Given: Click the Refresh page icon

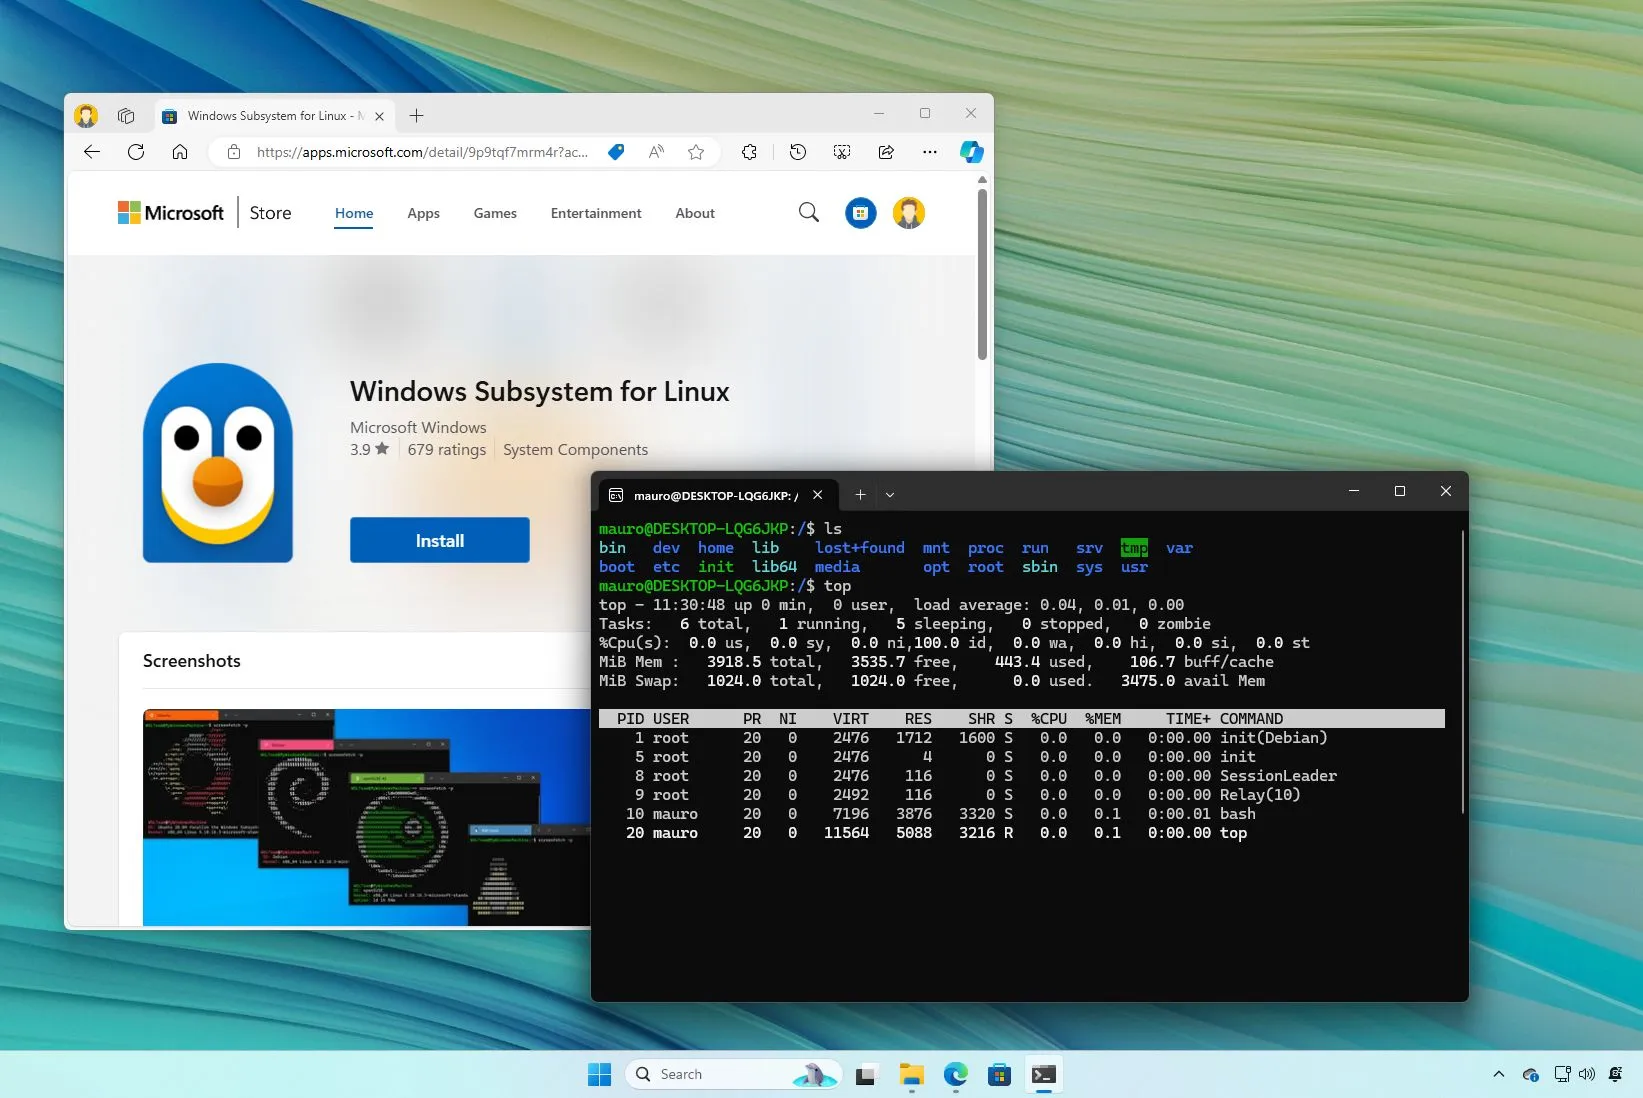Looking at the screenshot, I should coord(136,152).
